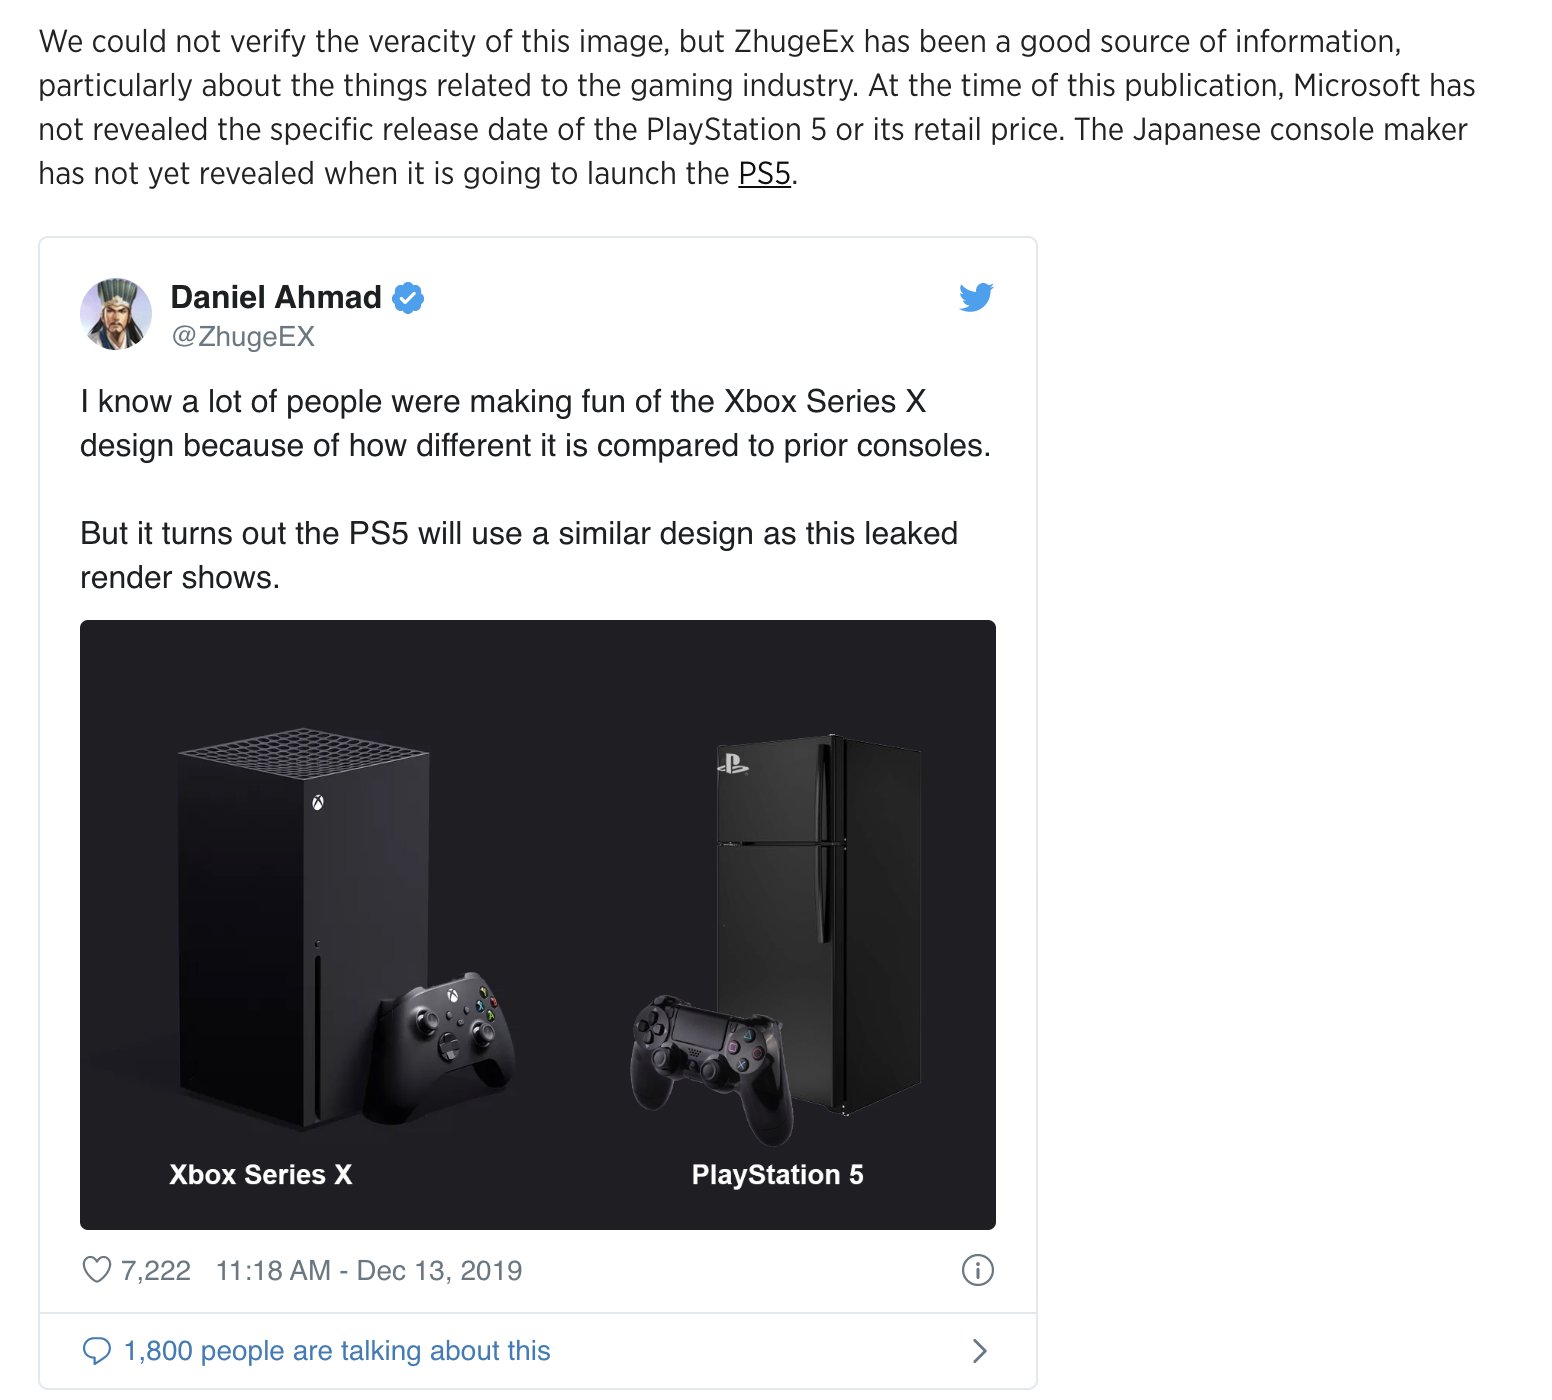Click the PlayStation 5 caption label
Viewport: 1552px width, 1400px height.
click(x=777, y=1174)
